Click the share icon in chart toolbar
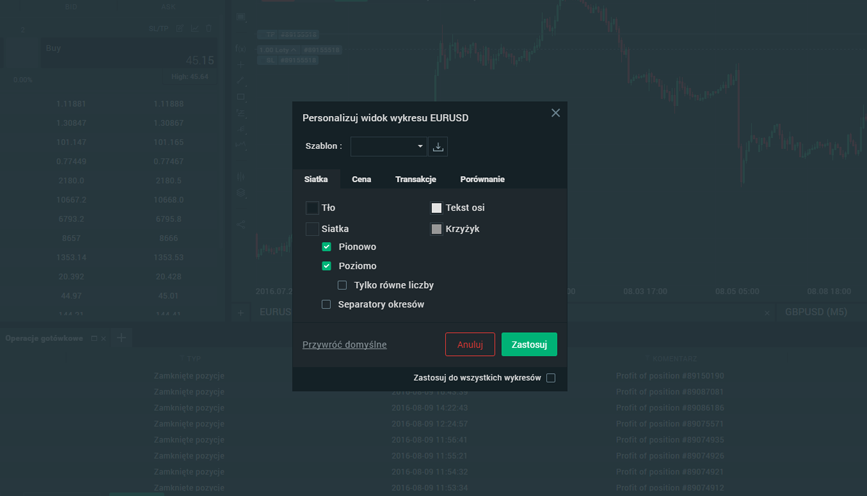867x496 pixels. 241,224
